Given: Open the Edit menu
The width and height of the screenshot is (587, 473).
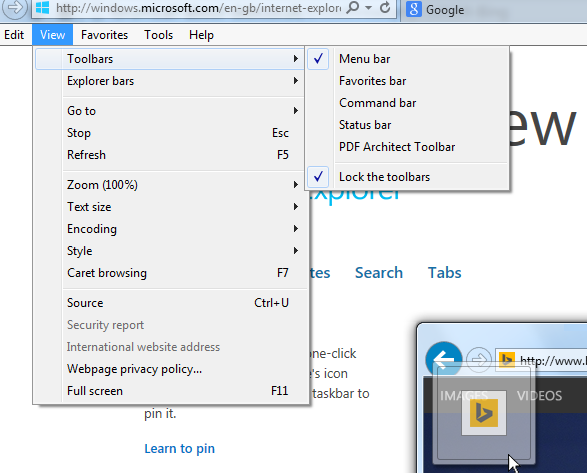Looking at the screenshot, I should click(14, 35).
